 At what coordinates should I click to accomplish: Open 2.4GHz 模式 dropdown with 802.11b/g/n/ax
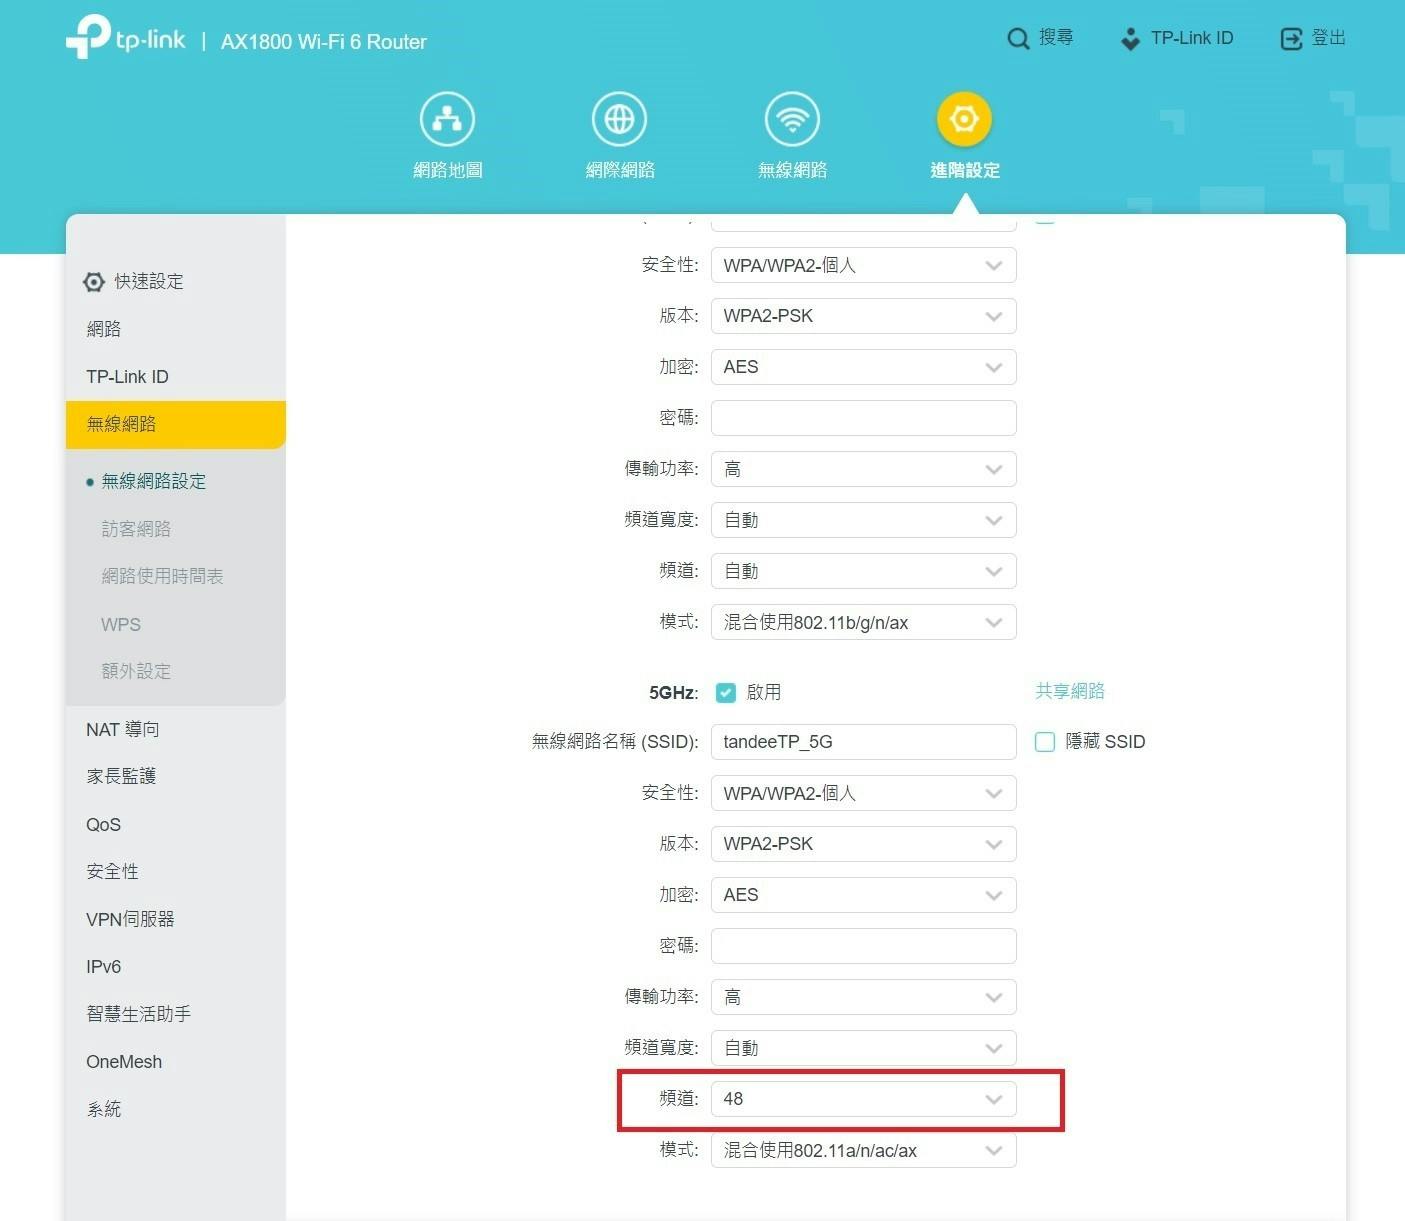coord(863,622)
